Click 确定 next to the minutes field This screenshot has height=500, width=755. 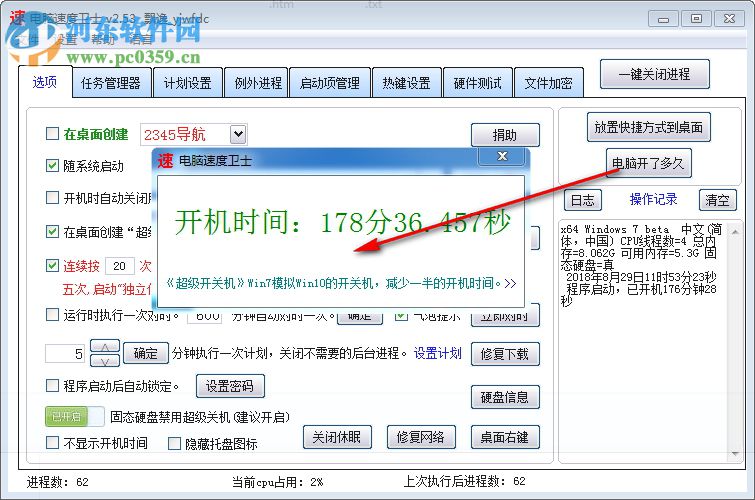(146, 354)
